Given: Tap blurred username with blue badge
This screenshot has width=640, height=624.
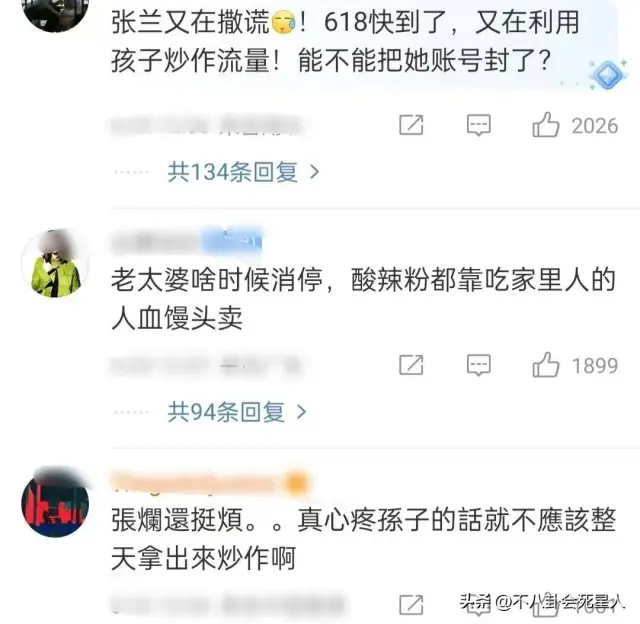Looking at the screenshot, I should pos(187,242).
